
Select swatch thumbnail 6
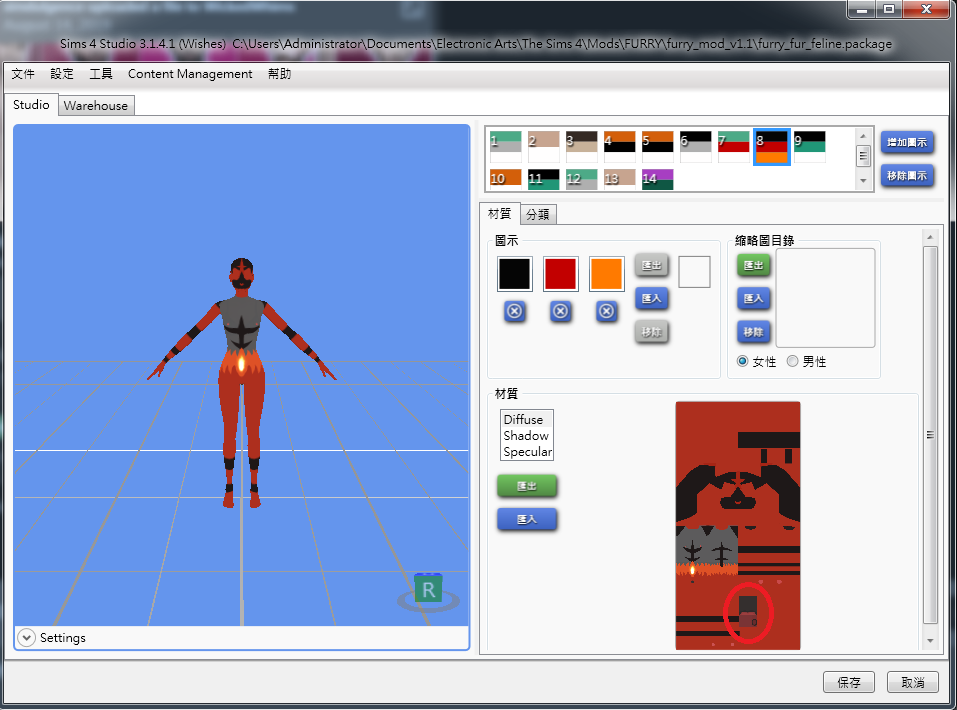tap(696, 147)
